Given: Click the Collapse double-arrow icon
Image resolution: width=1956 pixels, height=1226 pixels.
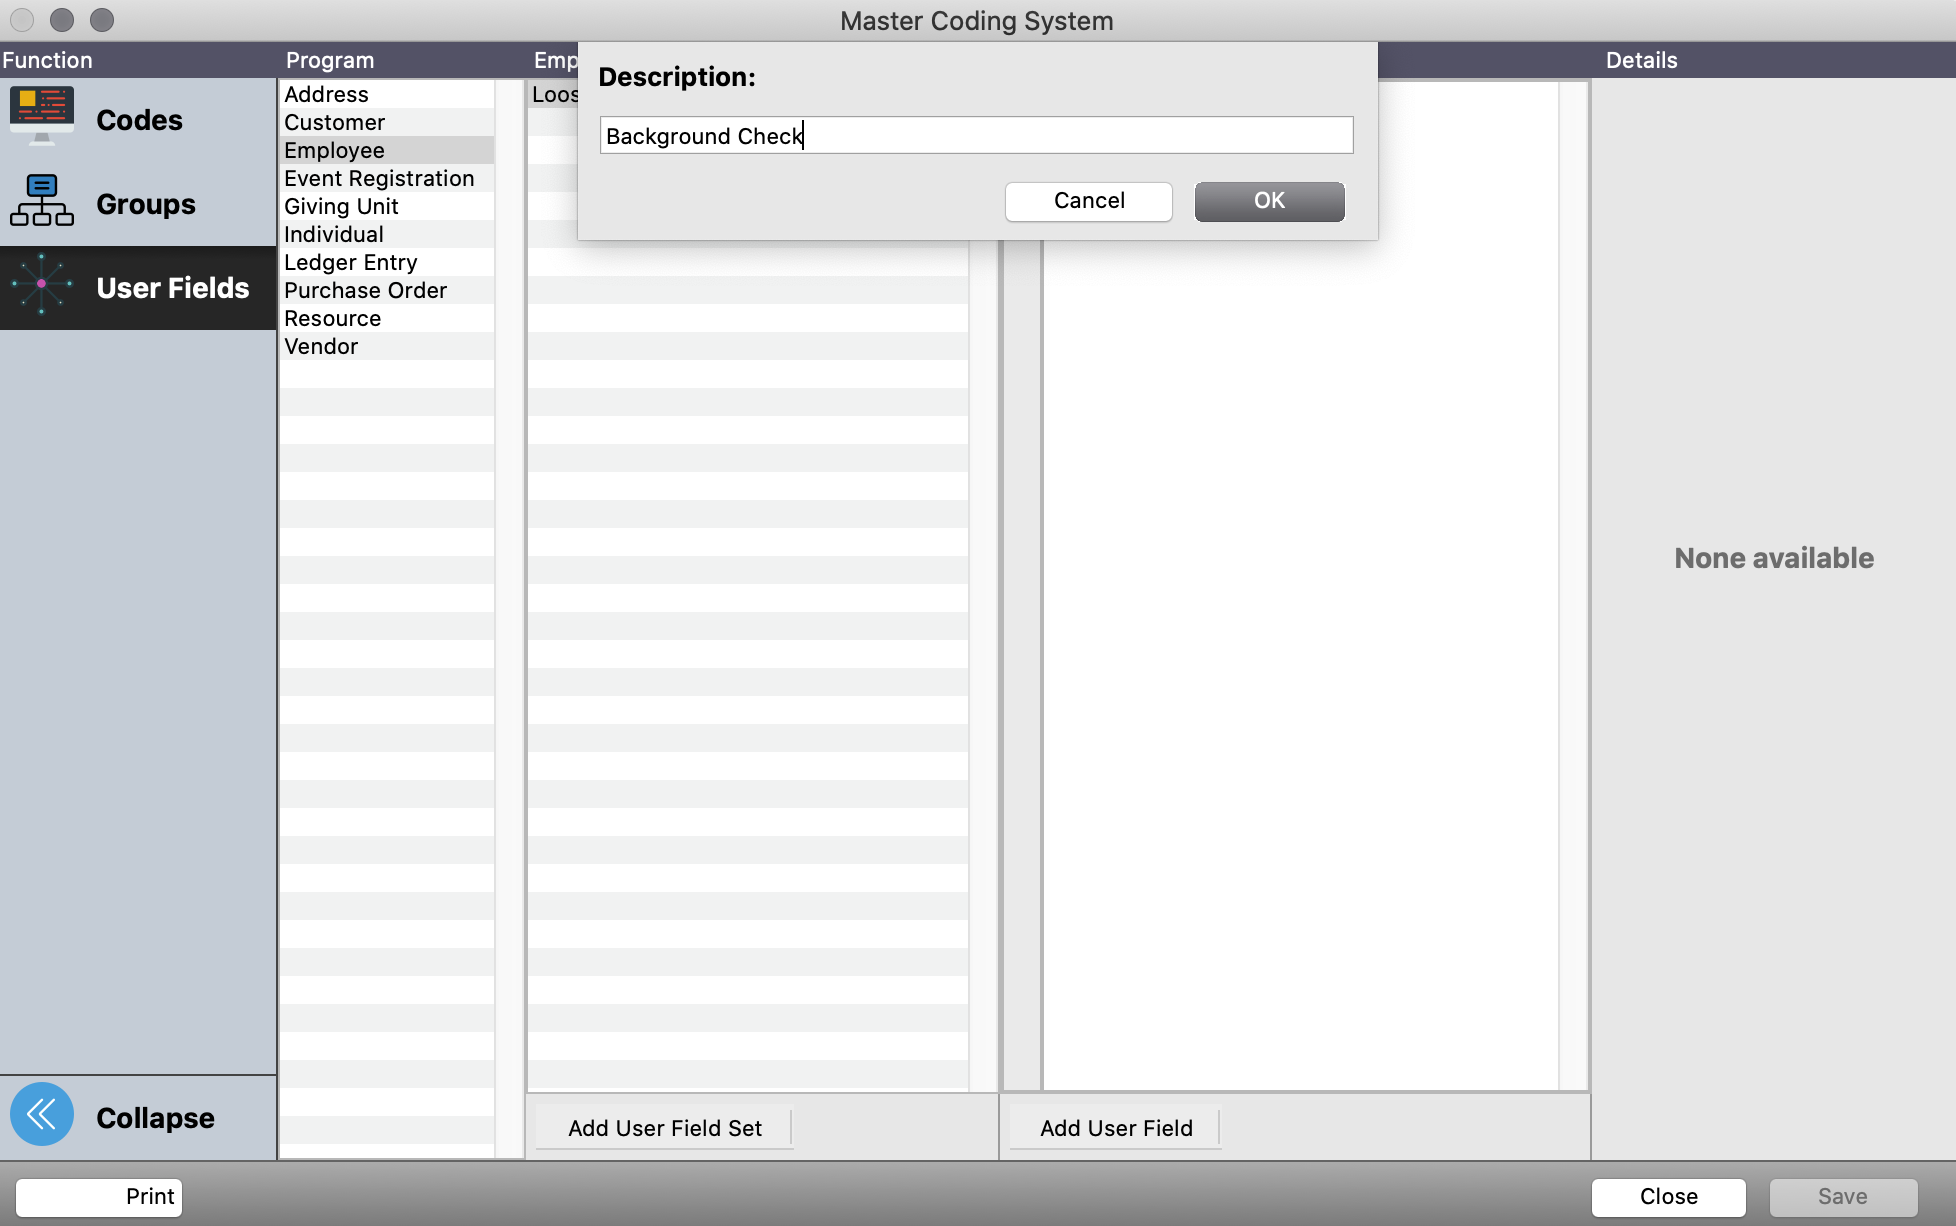Looking at the screenshot, I should [x=41, y=1114].
